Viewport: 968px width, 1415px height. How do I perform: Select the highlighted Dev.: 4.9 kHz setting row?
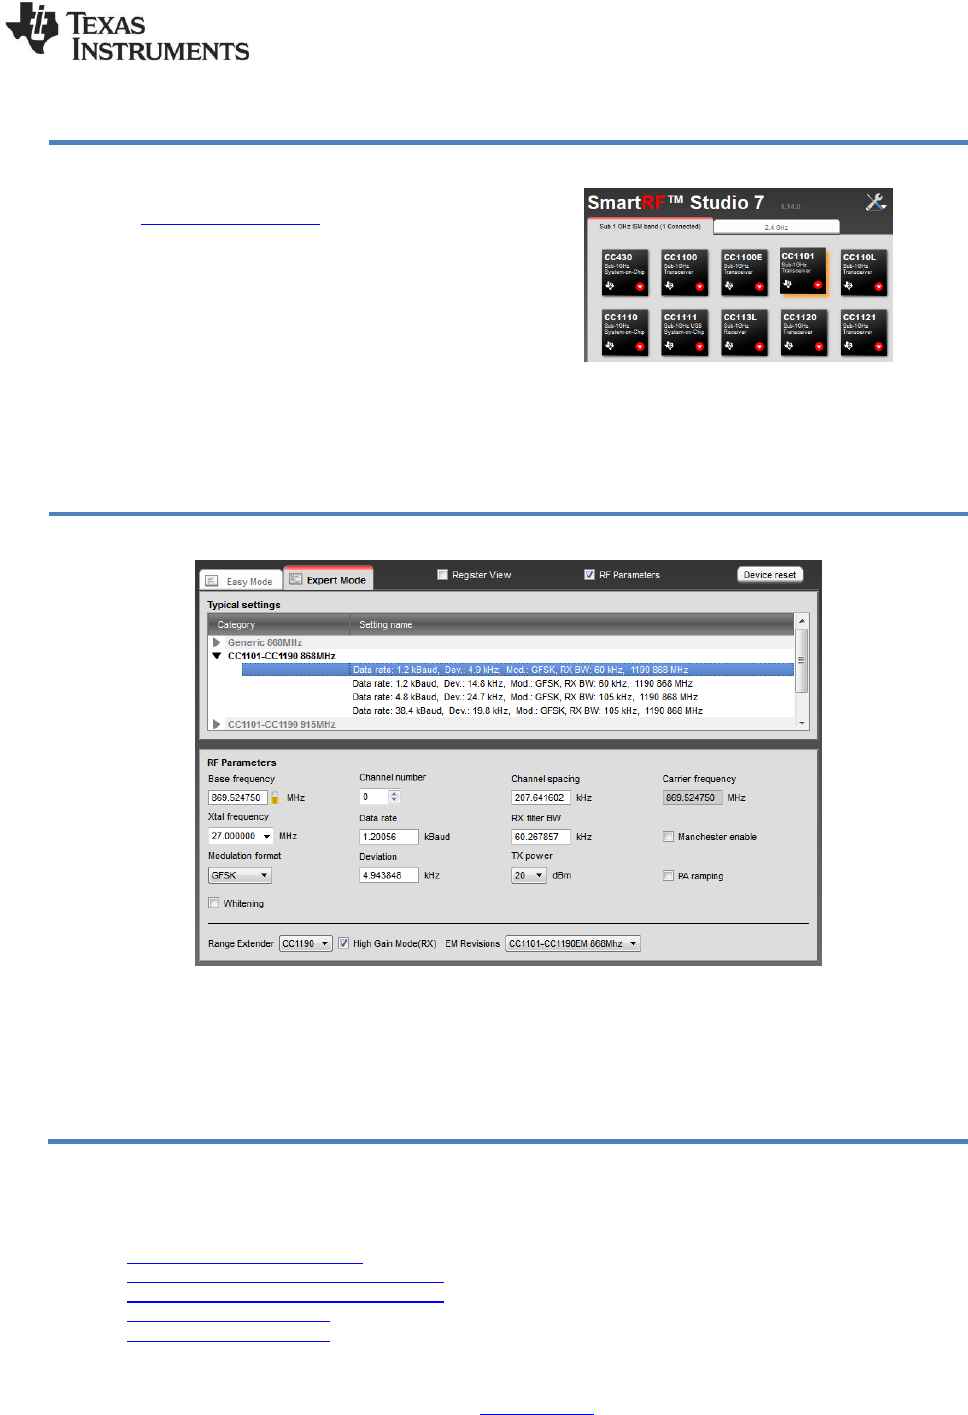[x=518, y=670]
